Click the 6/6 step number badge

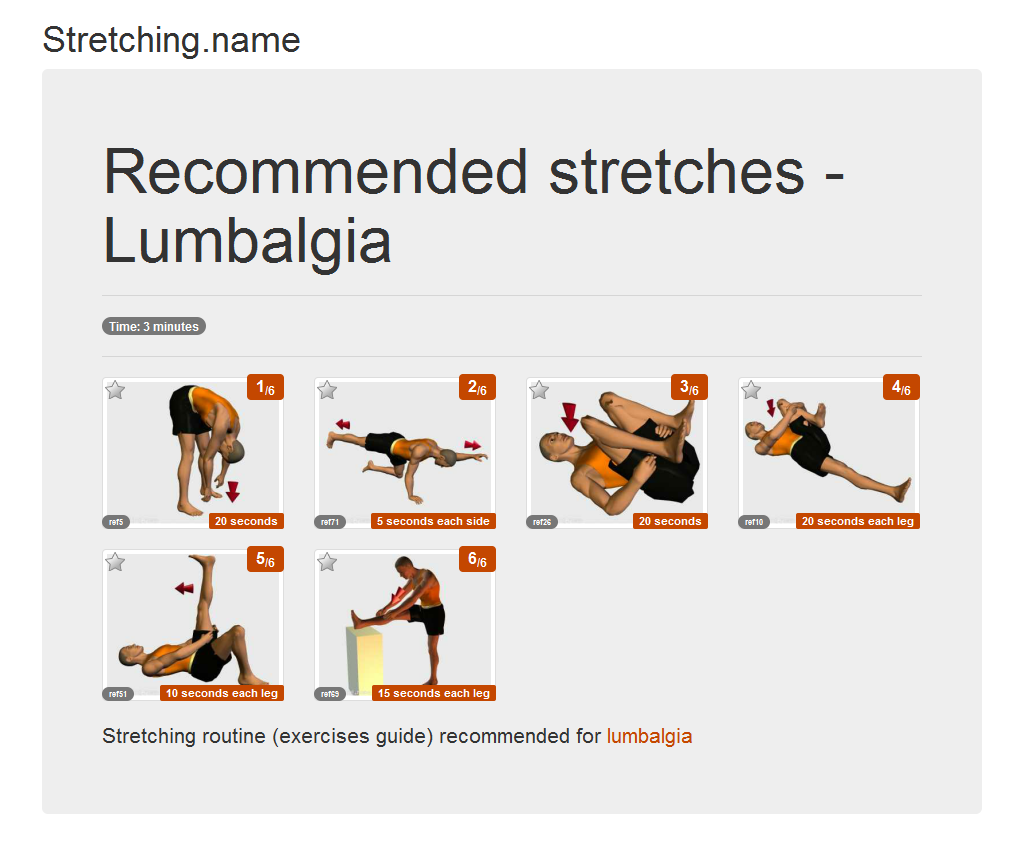pyautogui.click(x=477, y=560)
